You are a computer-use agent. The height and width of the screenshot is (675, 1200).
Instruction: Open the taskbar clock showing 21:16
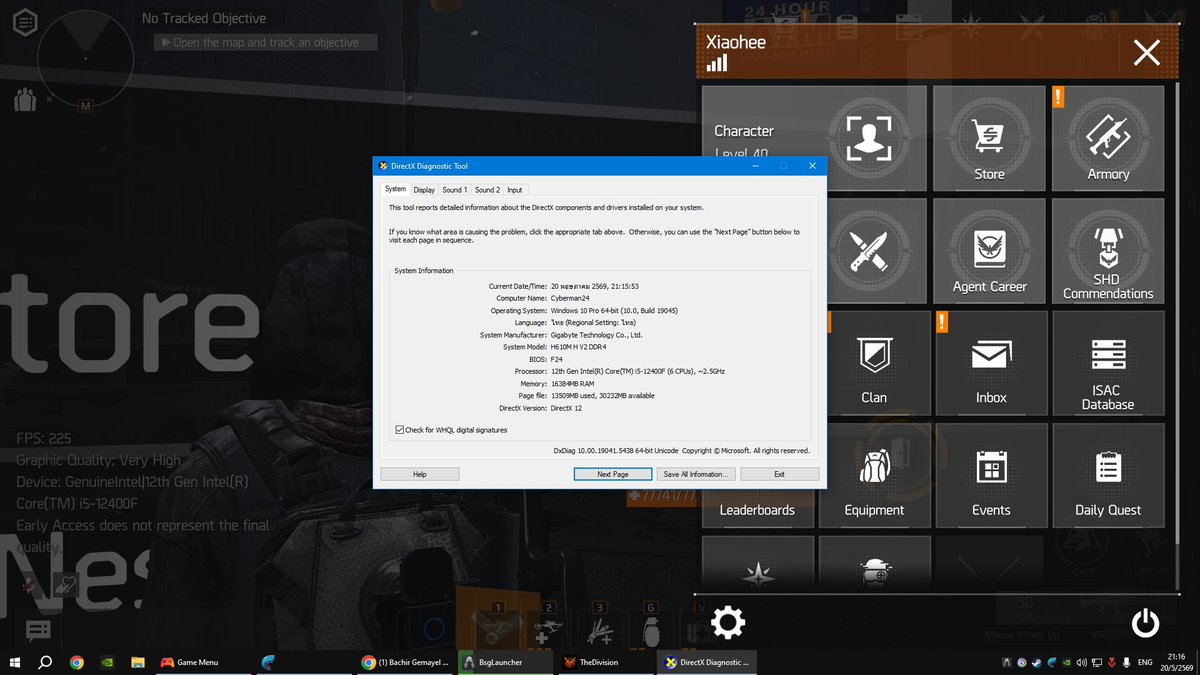1177,662
